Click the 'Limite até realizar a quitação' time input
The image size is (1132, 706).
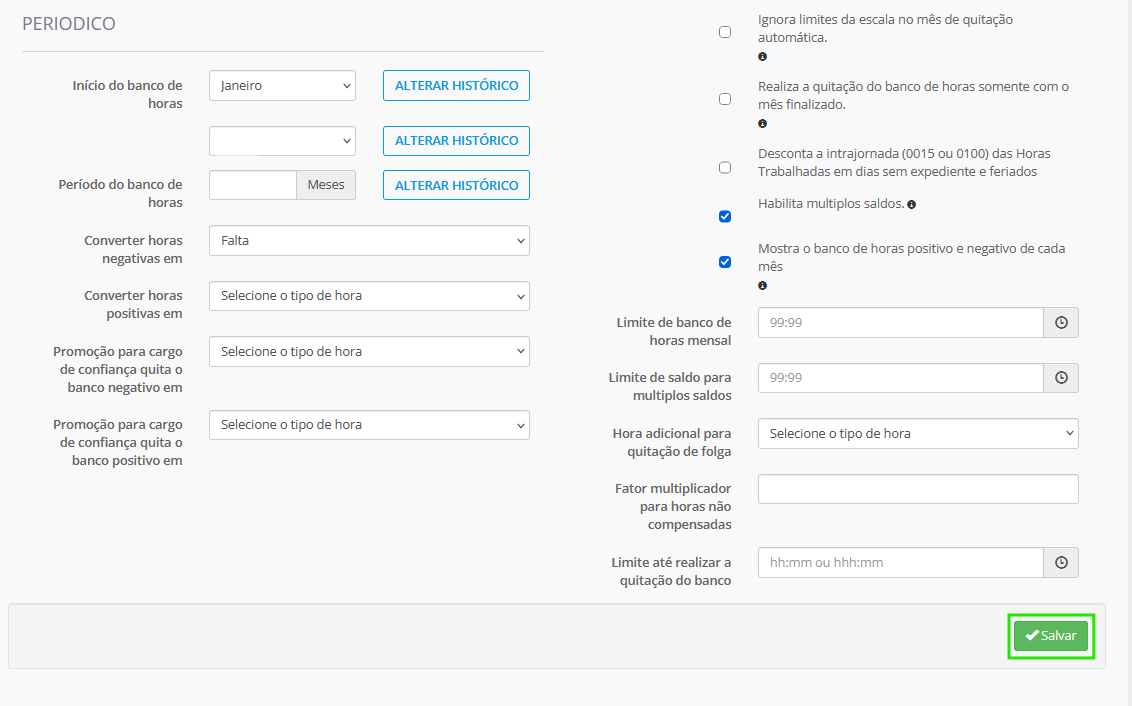tap(901, 562)
